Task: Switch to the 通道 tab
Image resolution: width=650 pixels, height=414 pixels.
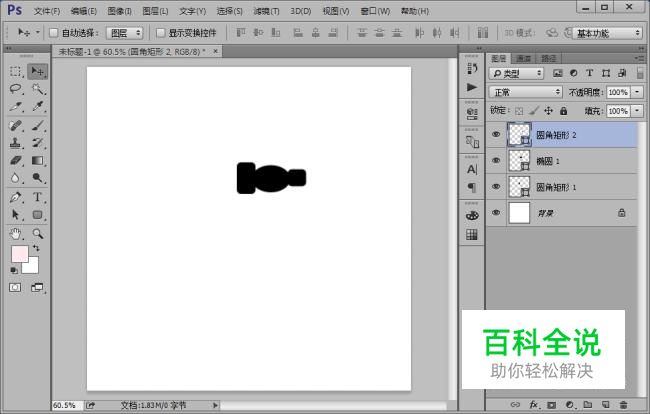Action: point(524,58)
